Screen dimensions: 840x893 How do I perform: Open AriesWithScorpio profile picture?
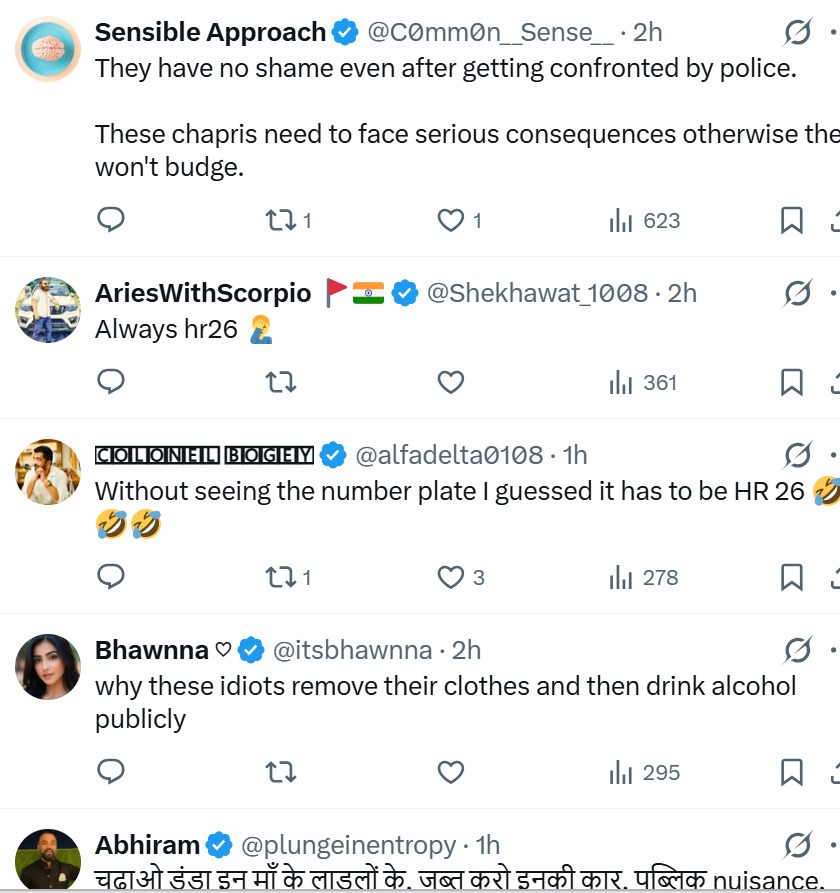(48, 309)
